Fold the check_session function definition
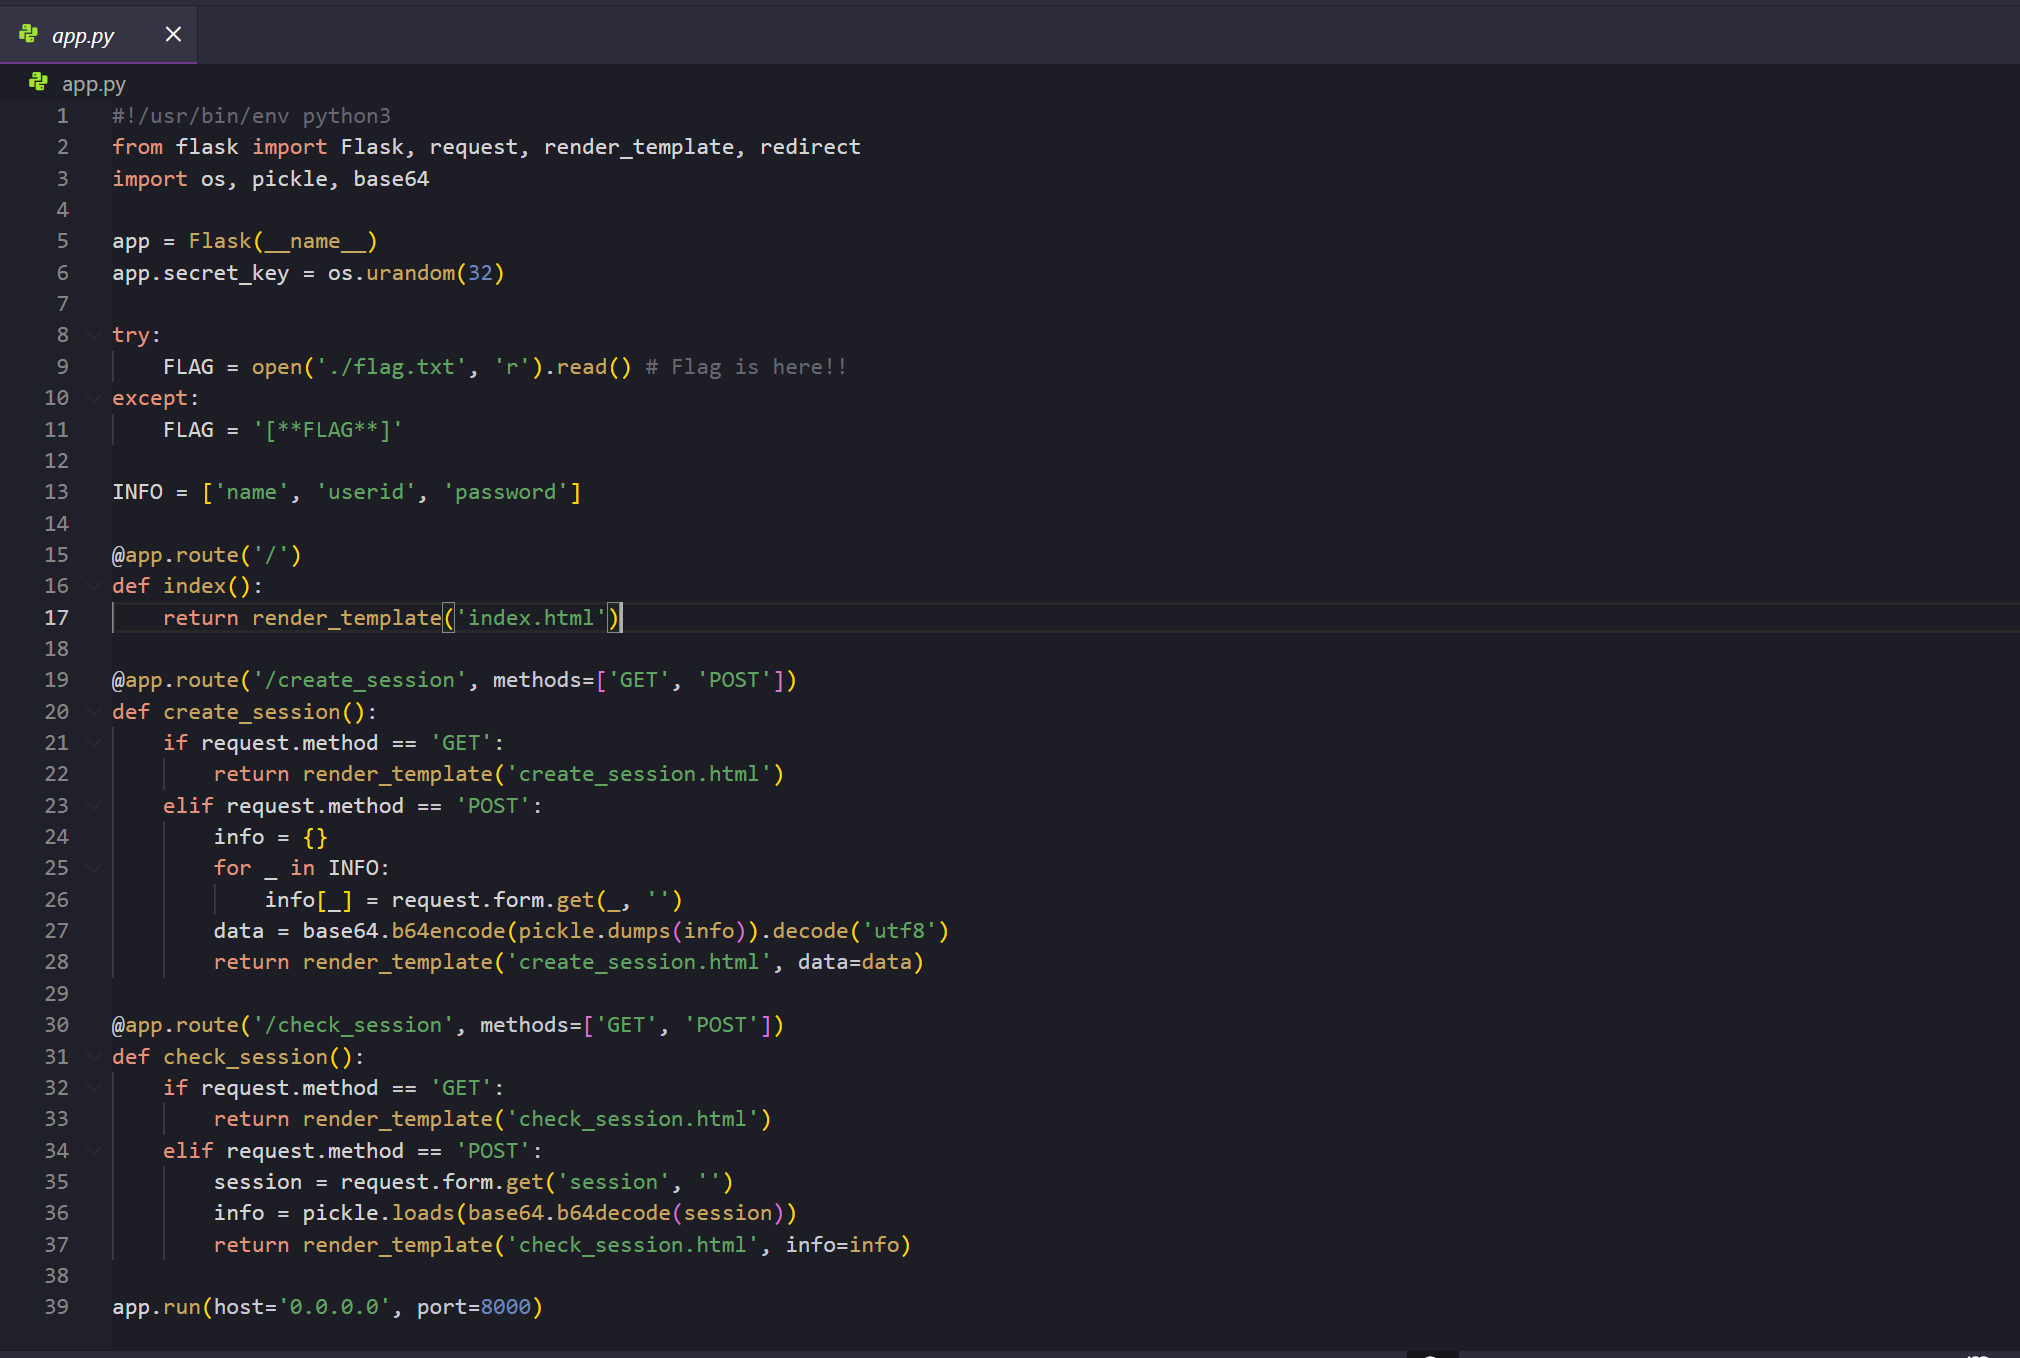Viewport: 2020px width, 1358px height. [94, 1057]
